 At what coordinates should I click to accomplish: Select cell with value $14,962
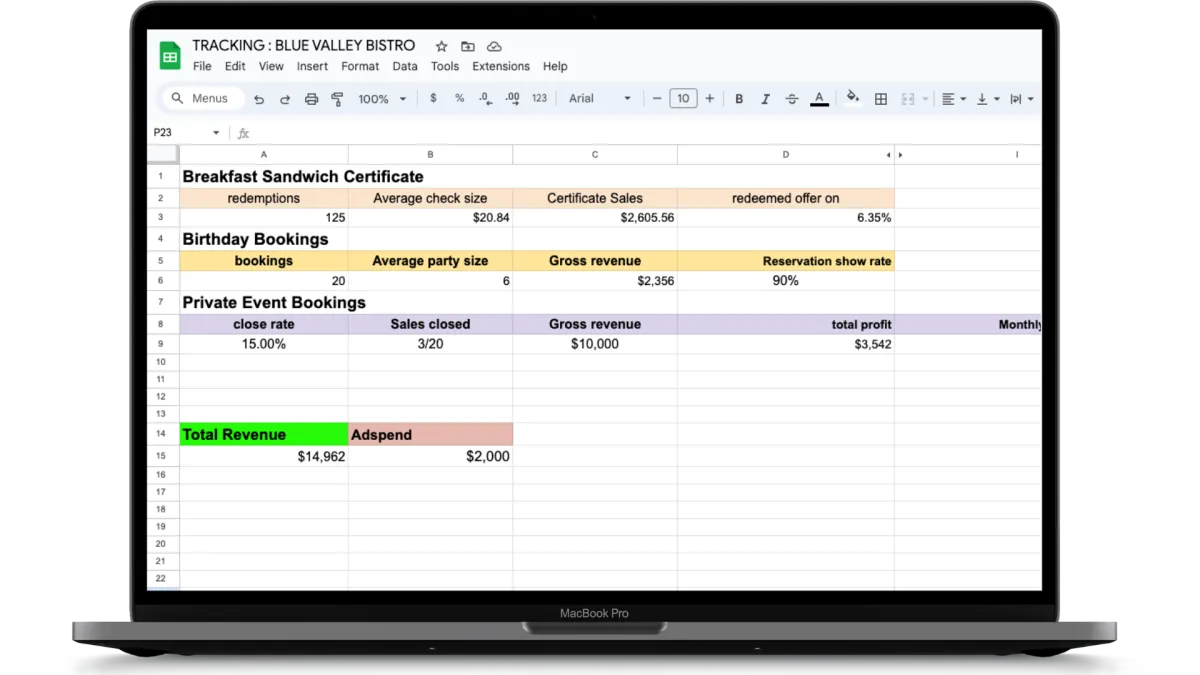[x=264, y=456]
